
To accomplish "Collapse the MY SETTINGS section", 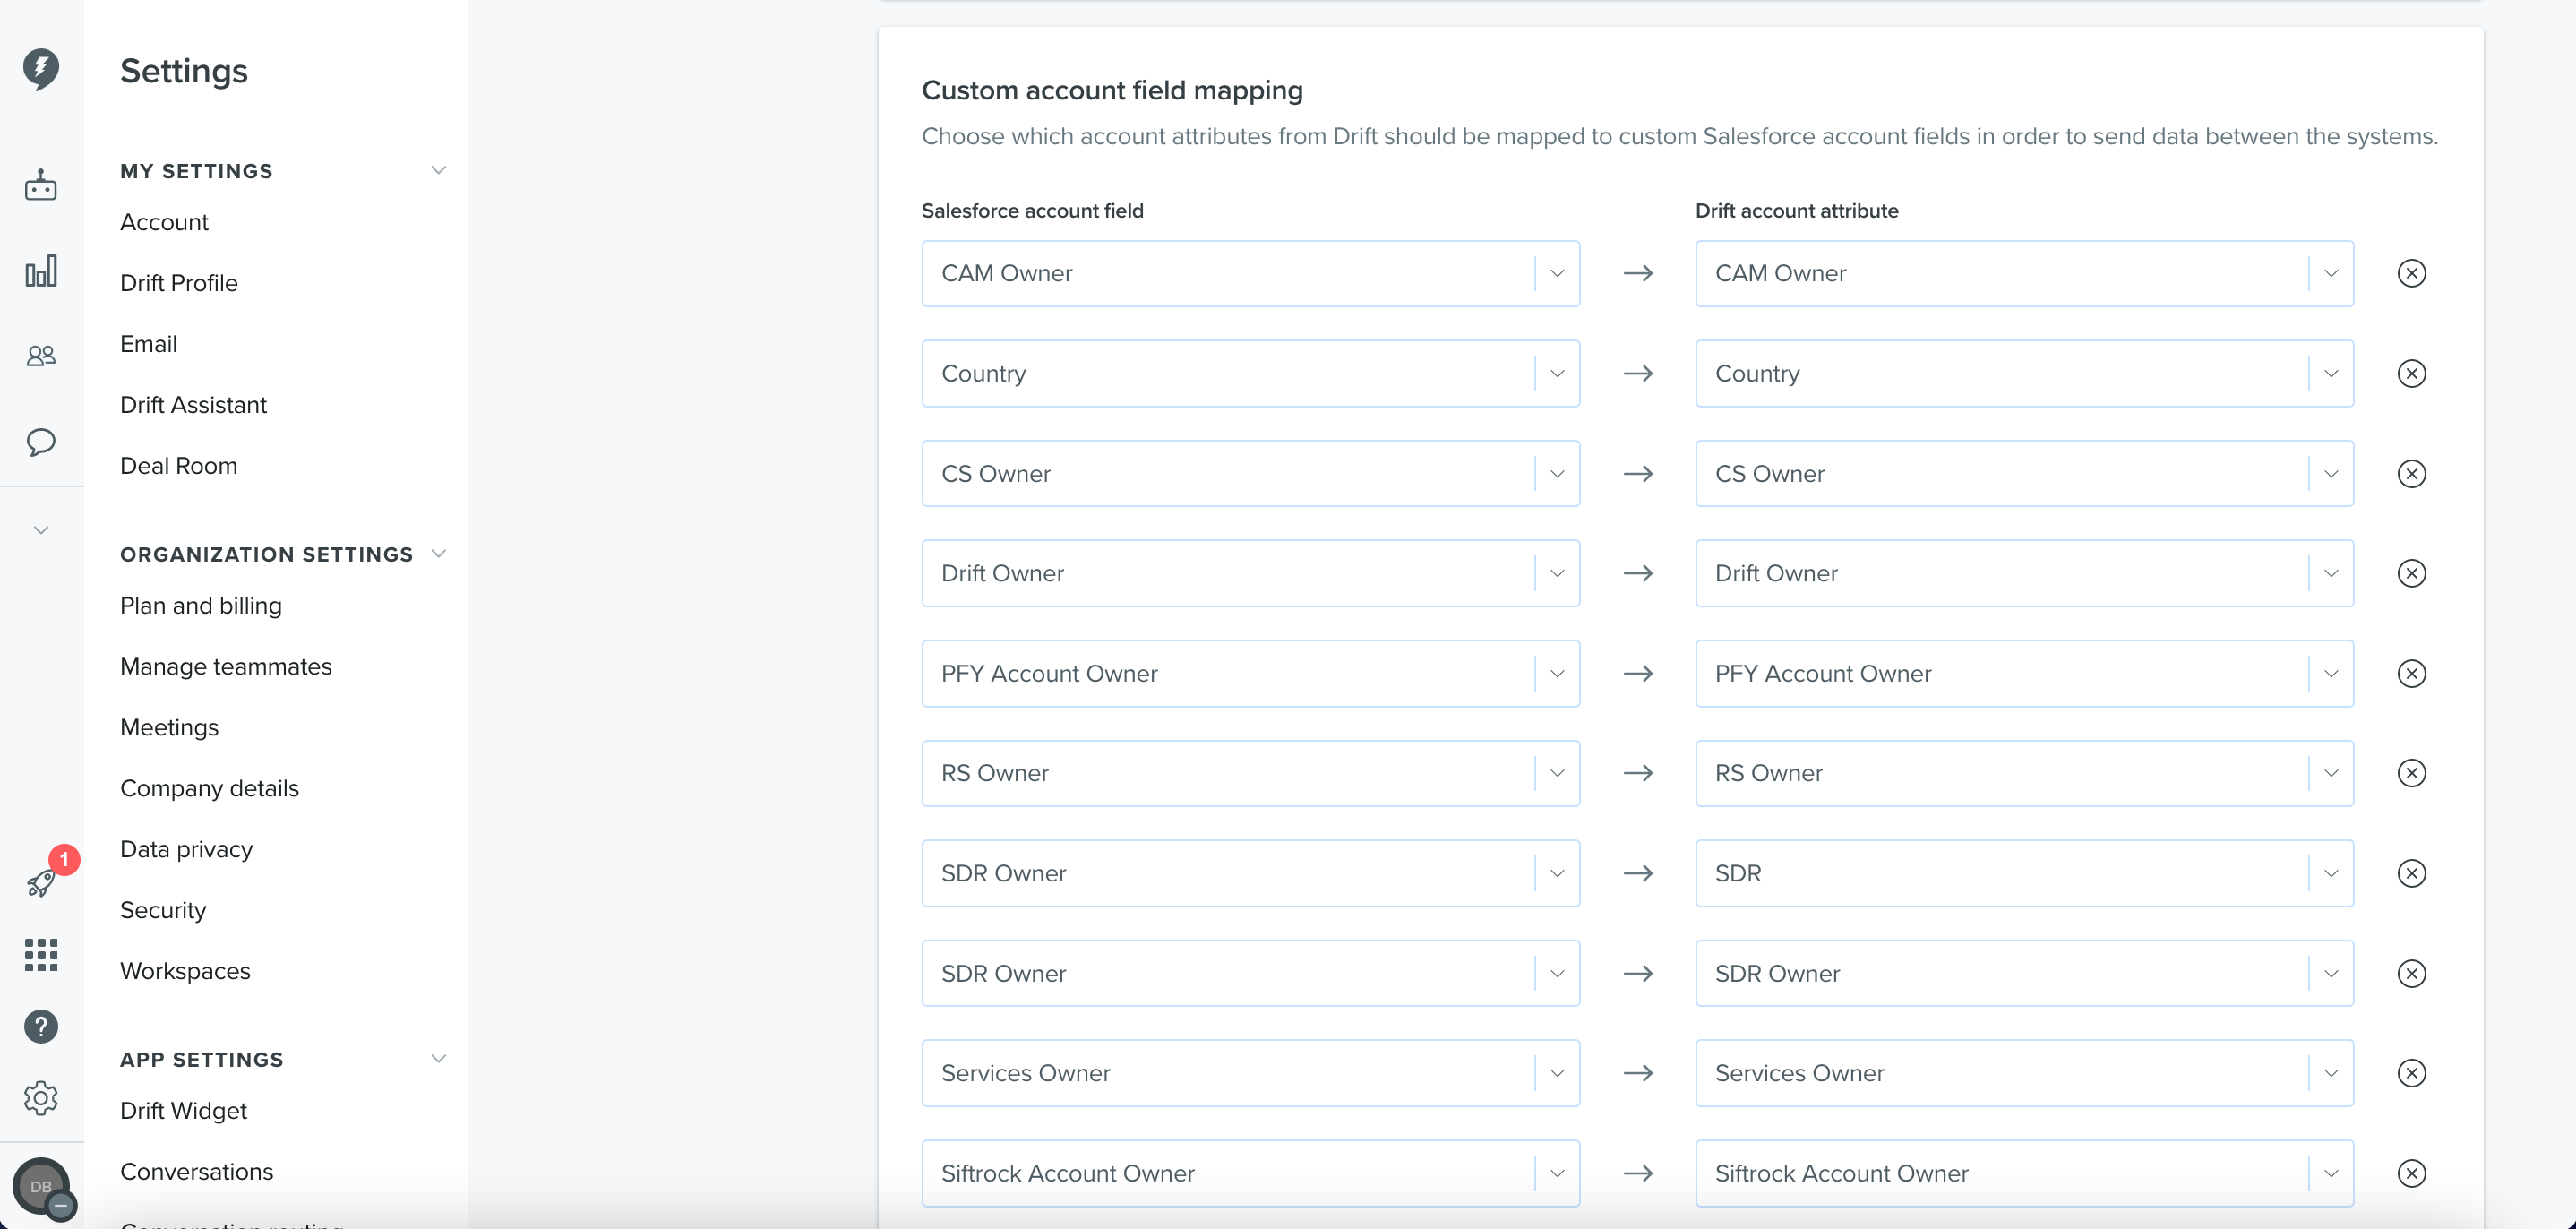I will tap(438, 170).
